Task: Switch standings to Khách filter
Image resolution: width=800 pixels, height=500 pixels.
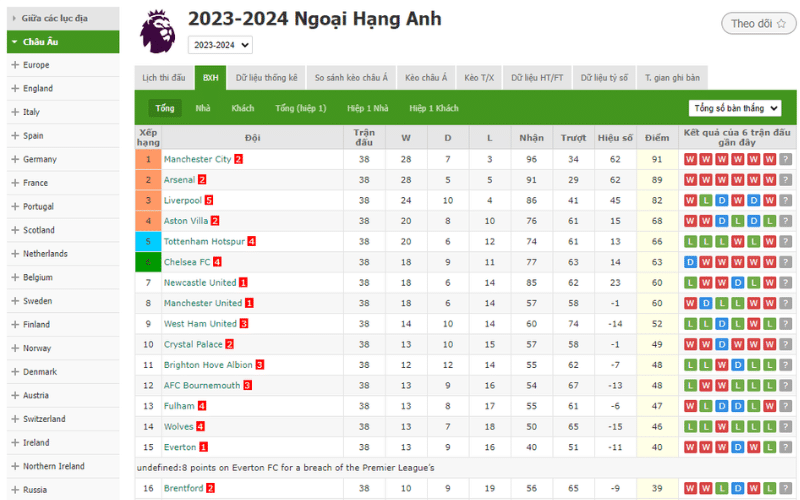Action: [x=243, y=108]
